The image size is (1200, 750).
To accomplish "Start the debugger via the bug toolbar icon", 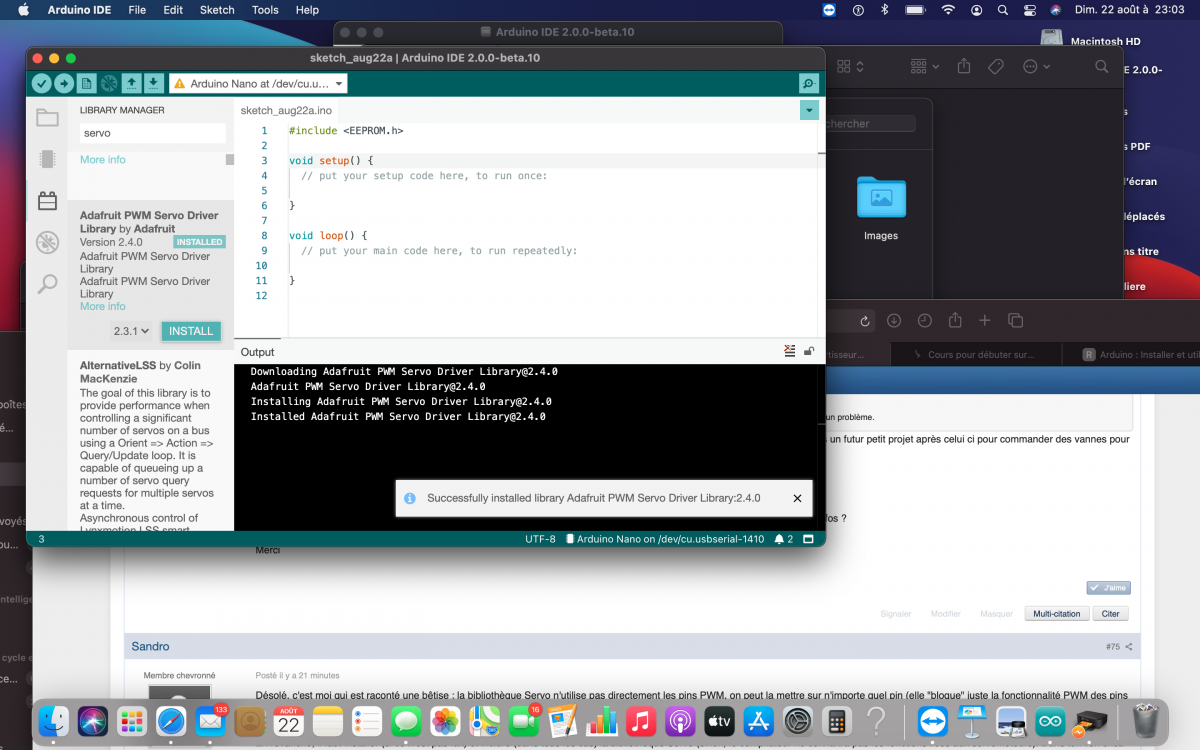I will click(x=109, y=84).
